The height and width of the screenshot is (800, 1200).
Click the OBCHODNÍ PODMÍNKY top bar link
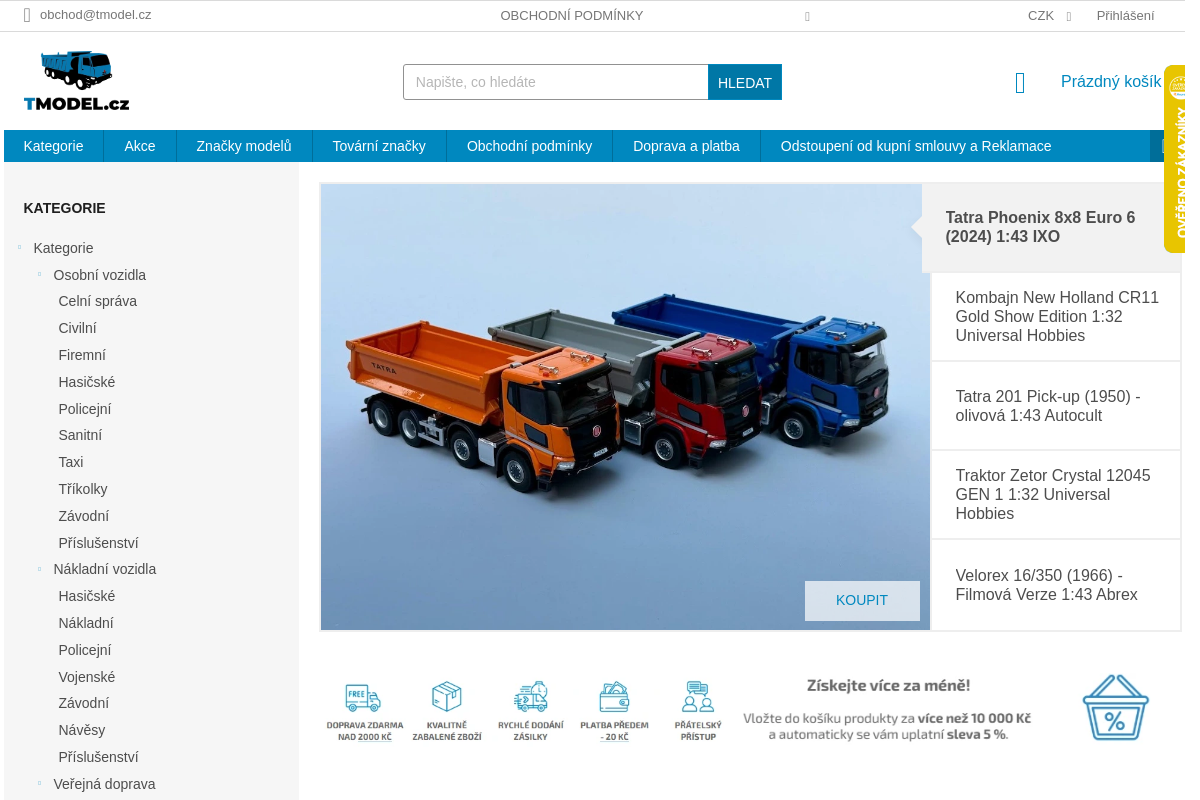(x=572, y=15)
